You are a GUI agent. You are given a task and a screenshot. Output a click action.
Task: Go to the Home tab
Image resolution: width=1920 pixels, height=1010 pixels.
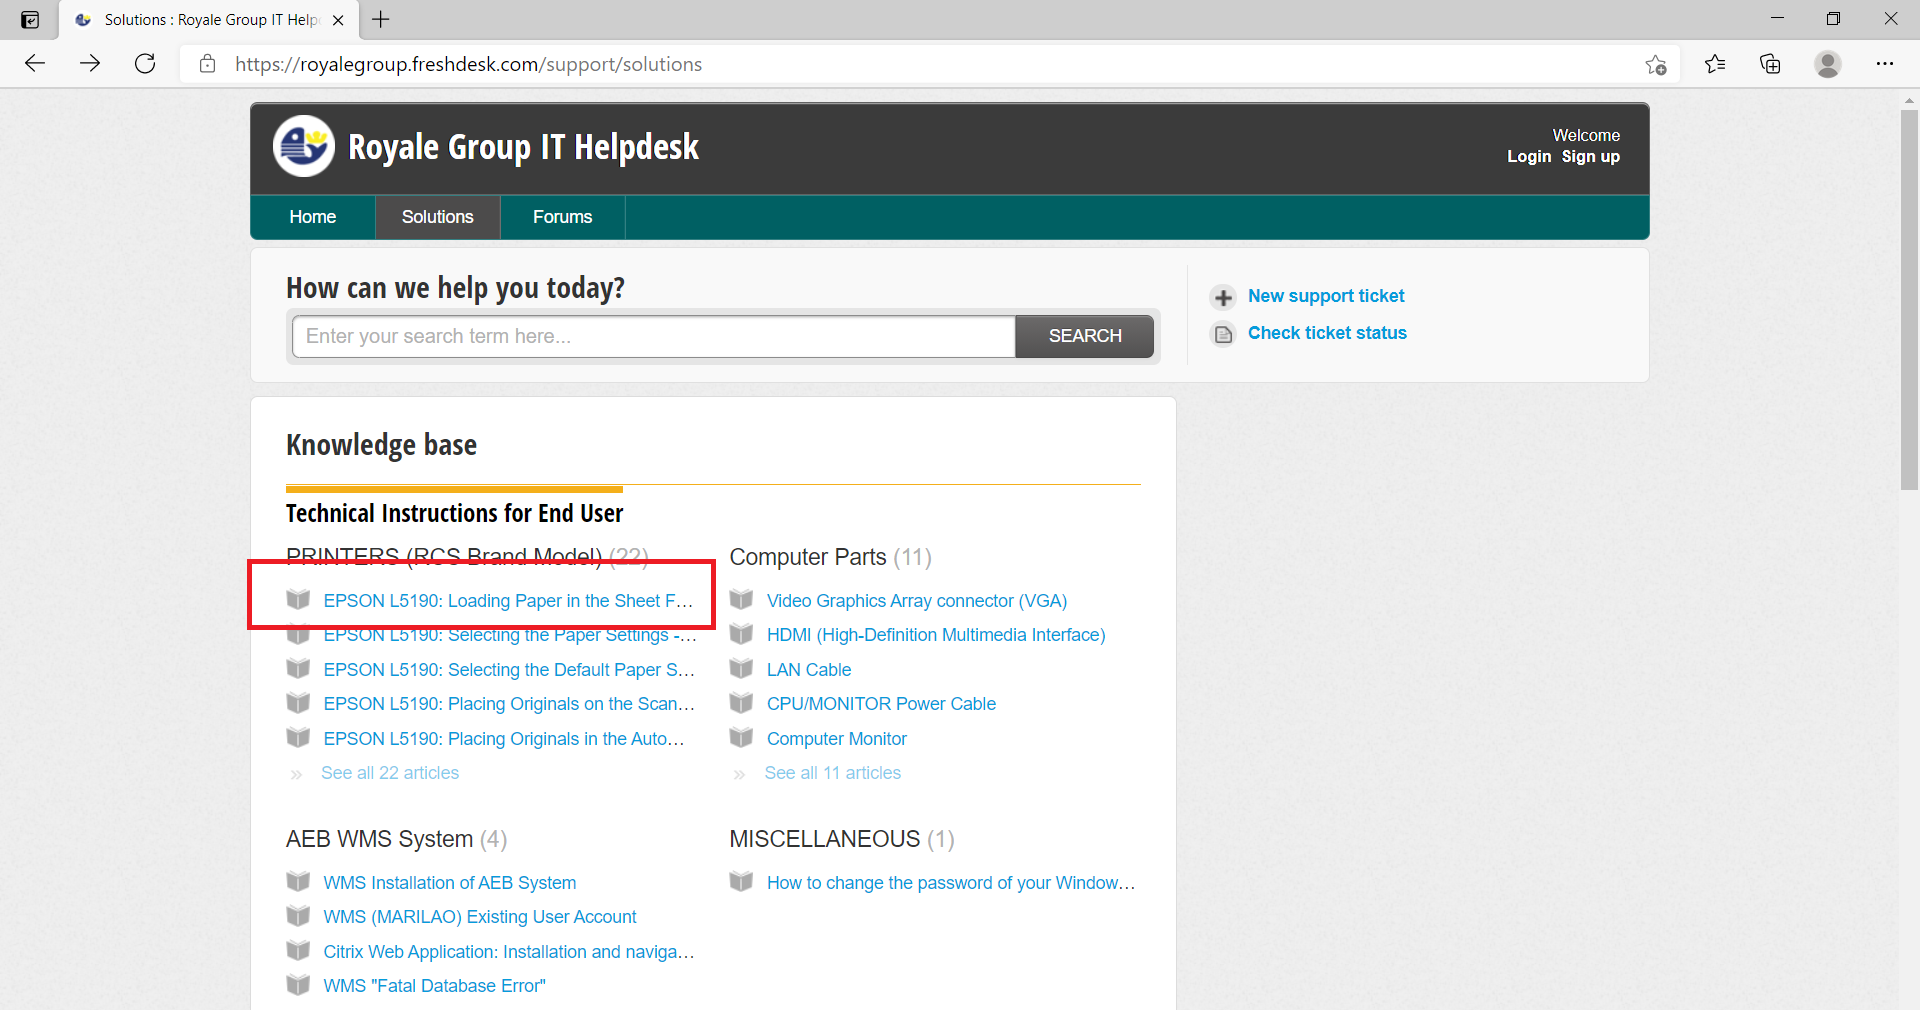click(x=313, y=217)
